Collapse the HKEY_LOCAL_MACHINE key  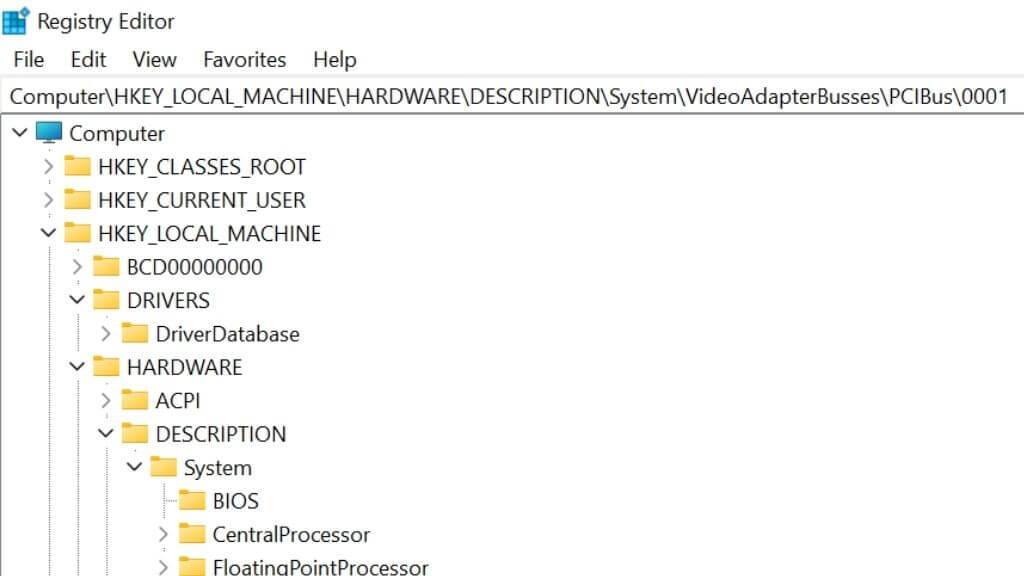[48, 233]
